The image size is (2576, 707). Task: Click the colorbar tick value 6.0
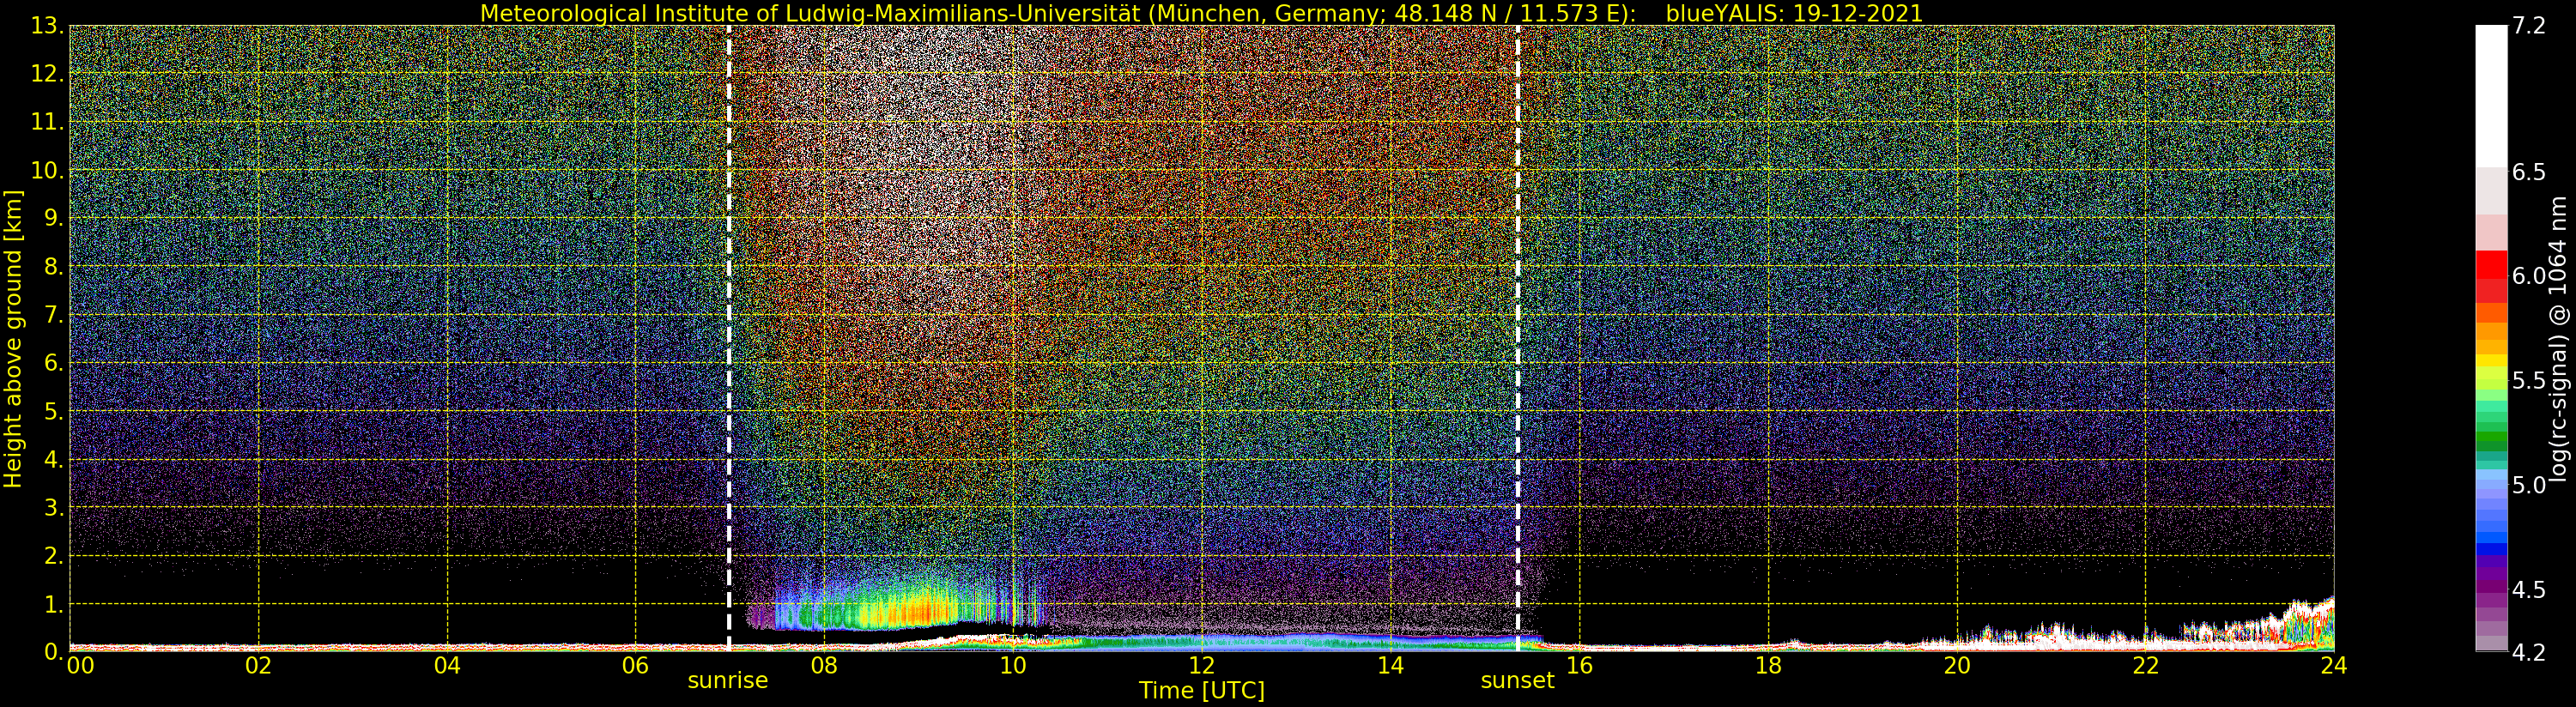pyautogui.click(x=2529, y=276)
